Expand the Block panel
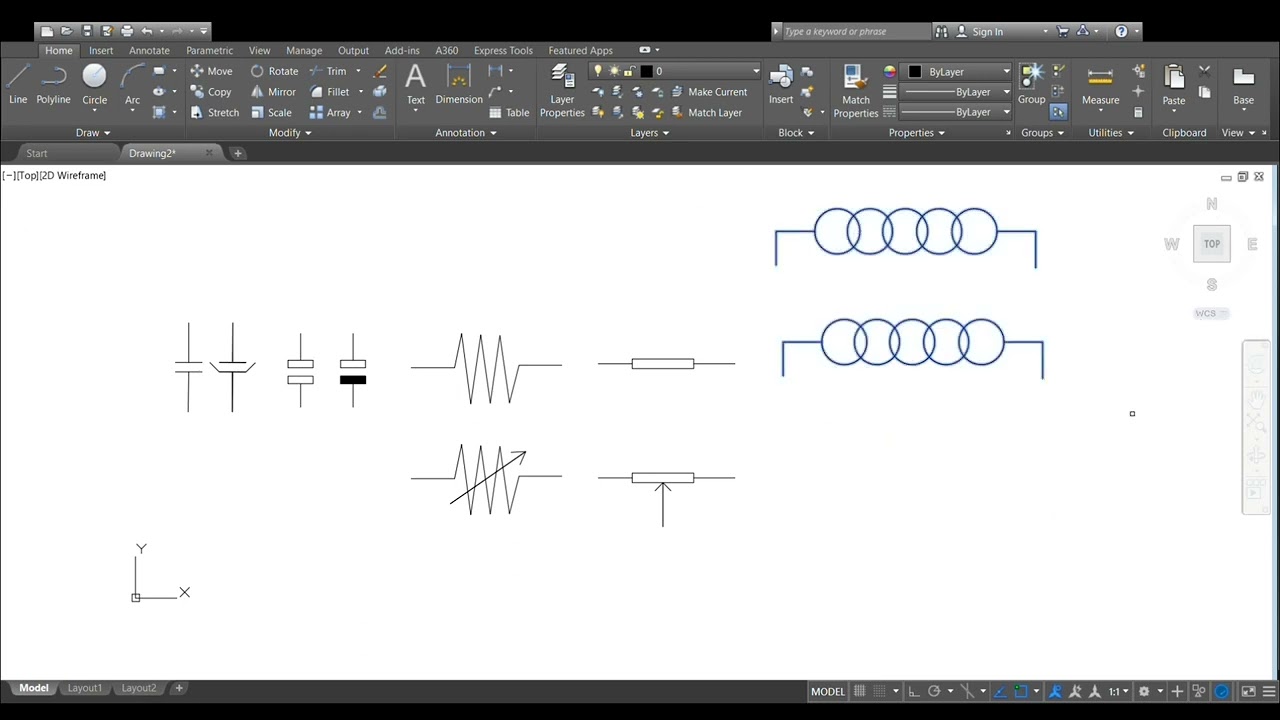This screenshot has height=720, width=1280. coord(796,132)
